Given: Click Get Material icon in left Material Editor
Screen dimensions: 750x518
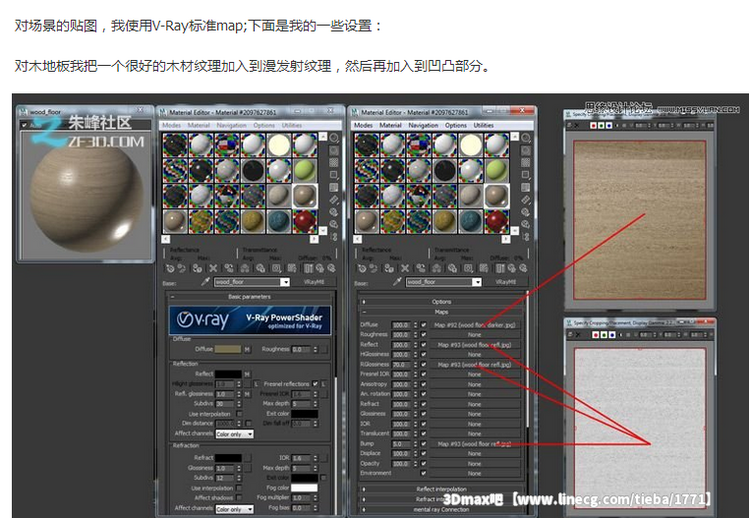Looking at the screenshot, I should coord(170,268).
